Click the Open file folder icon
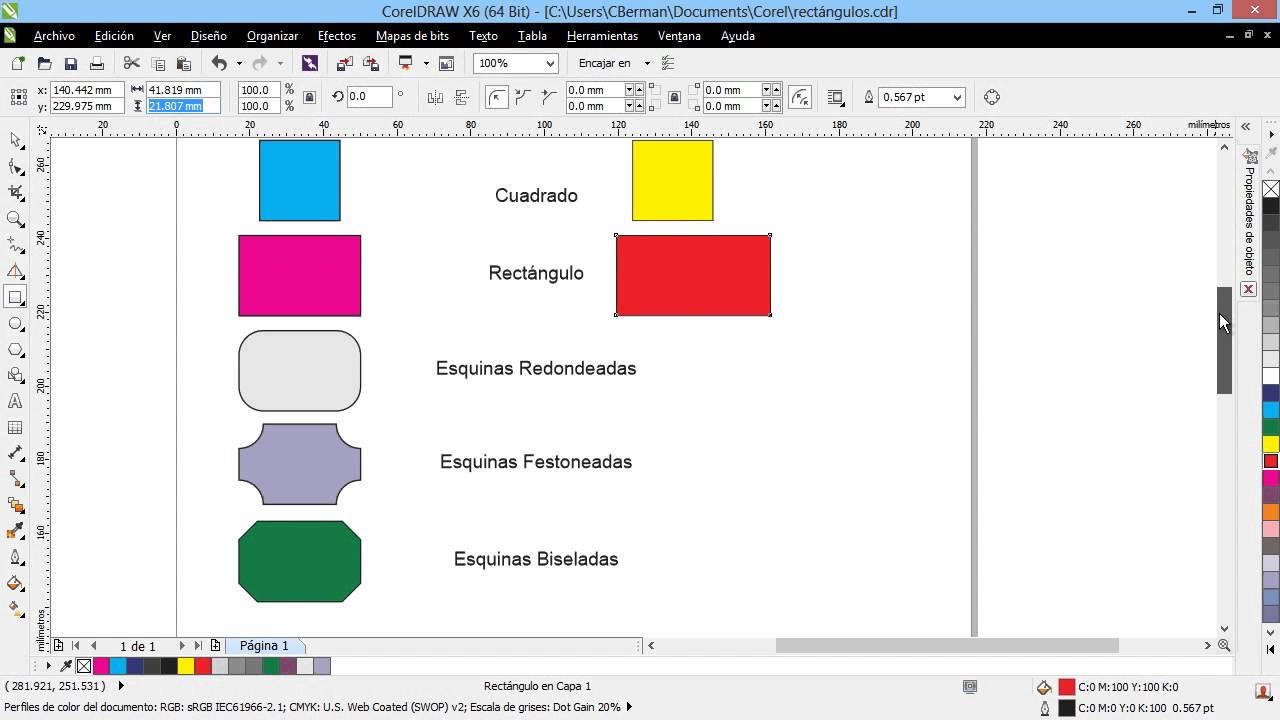The width and height of the screenshot is (1280, 720). click(44, 63)
